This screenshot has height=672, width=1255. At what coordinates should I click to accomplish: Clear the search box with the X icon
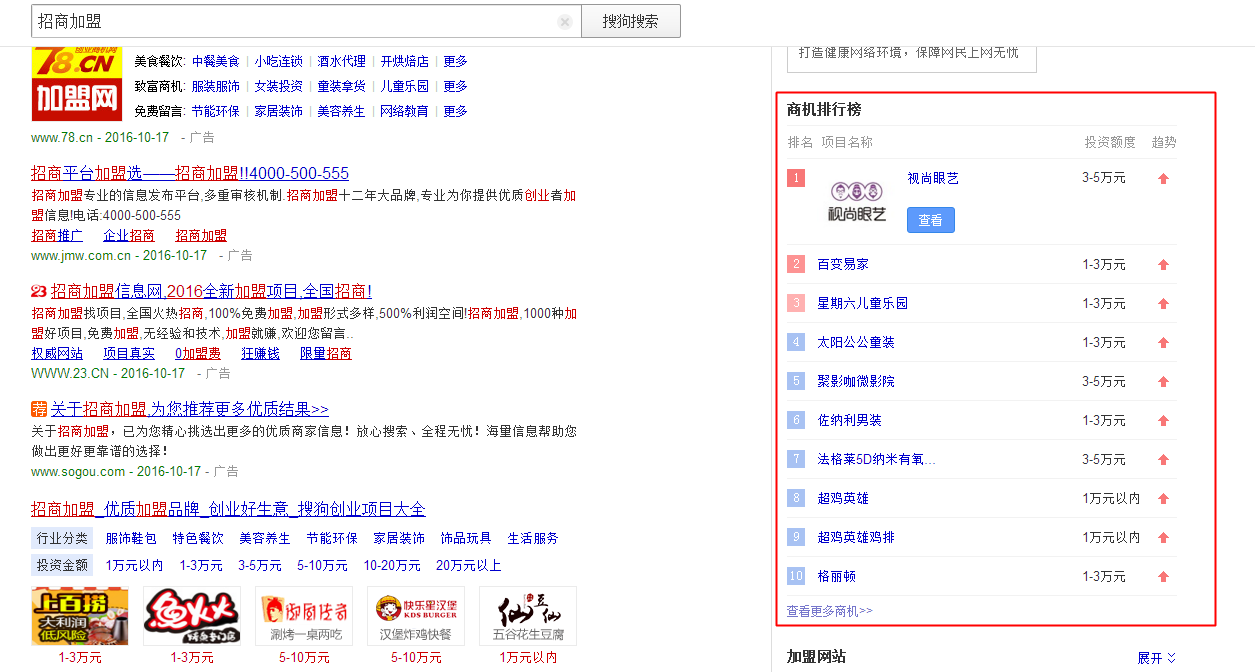click(x=565, y=21)
